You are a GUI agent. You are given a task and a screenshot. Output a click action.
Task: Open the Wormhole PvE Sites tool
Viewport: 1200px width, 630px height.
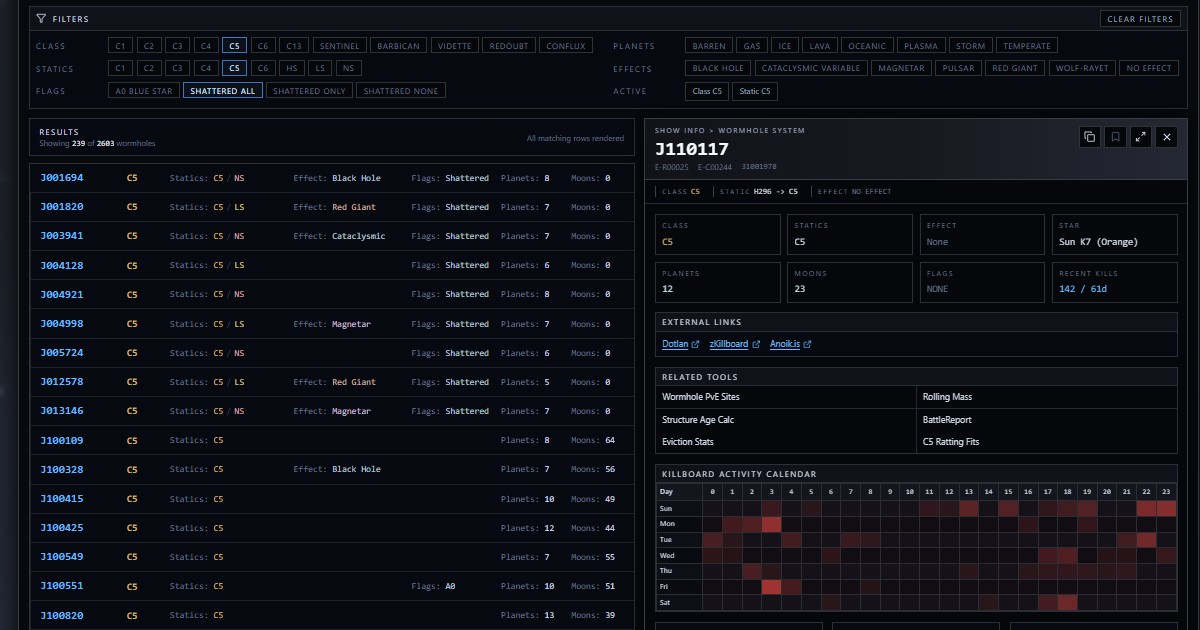coord(786,397)
